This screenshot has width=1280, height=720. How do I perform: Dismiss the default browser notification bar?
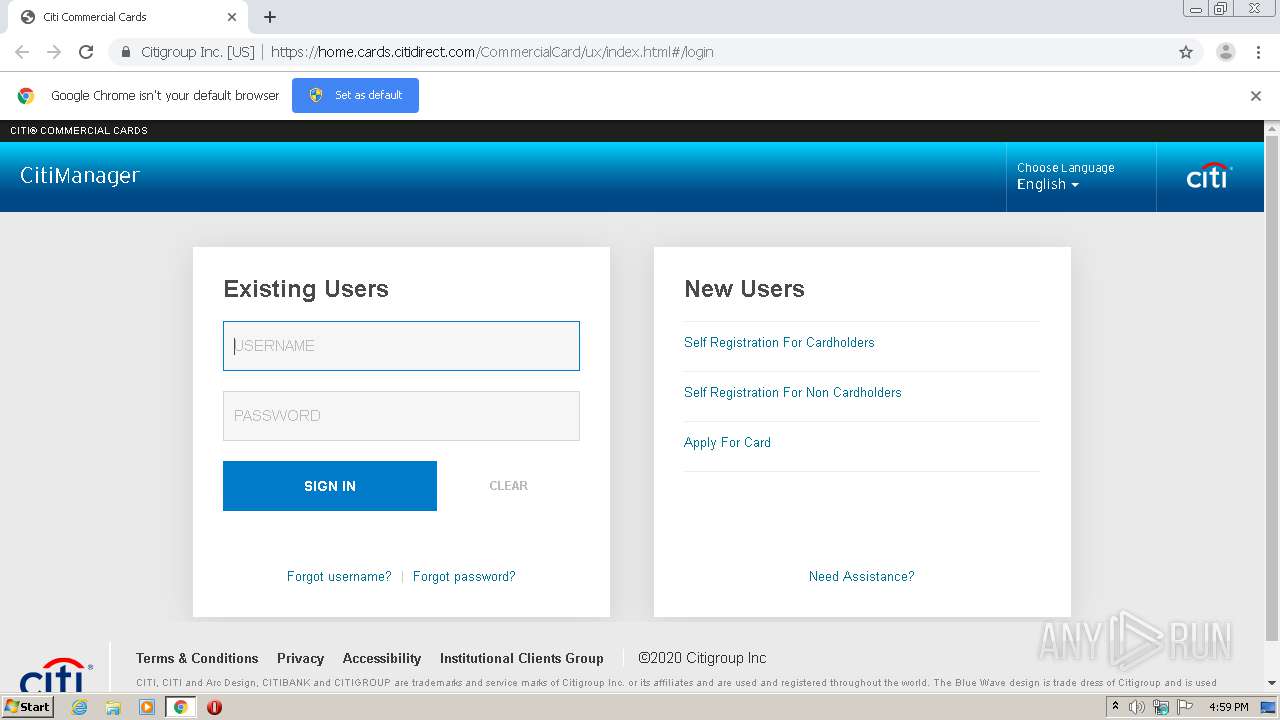[x=1256, y=96]
